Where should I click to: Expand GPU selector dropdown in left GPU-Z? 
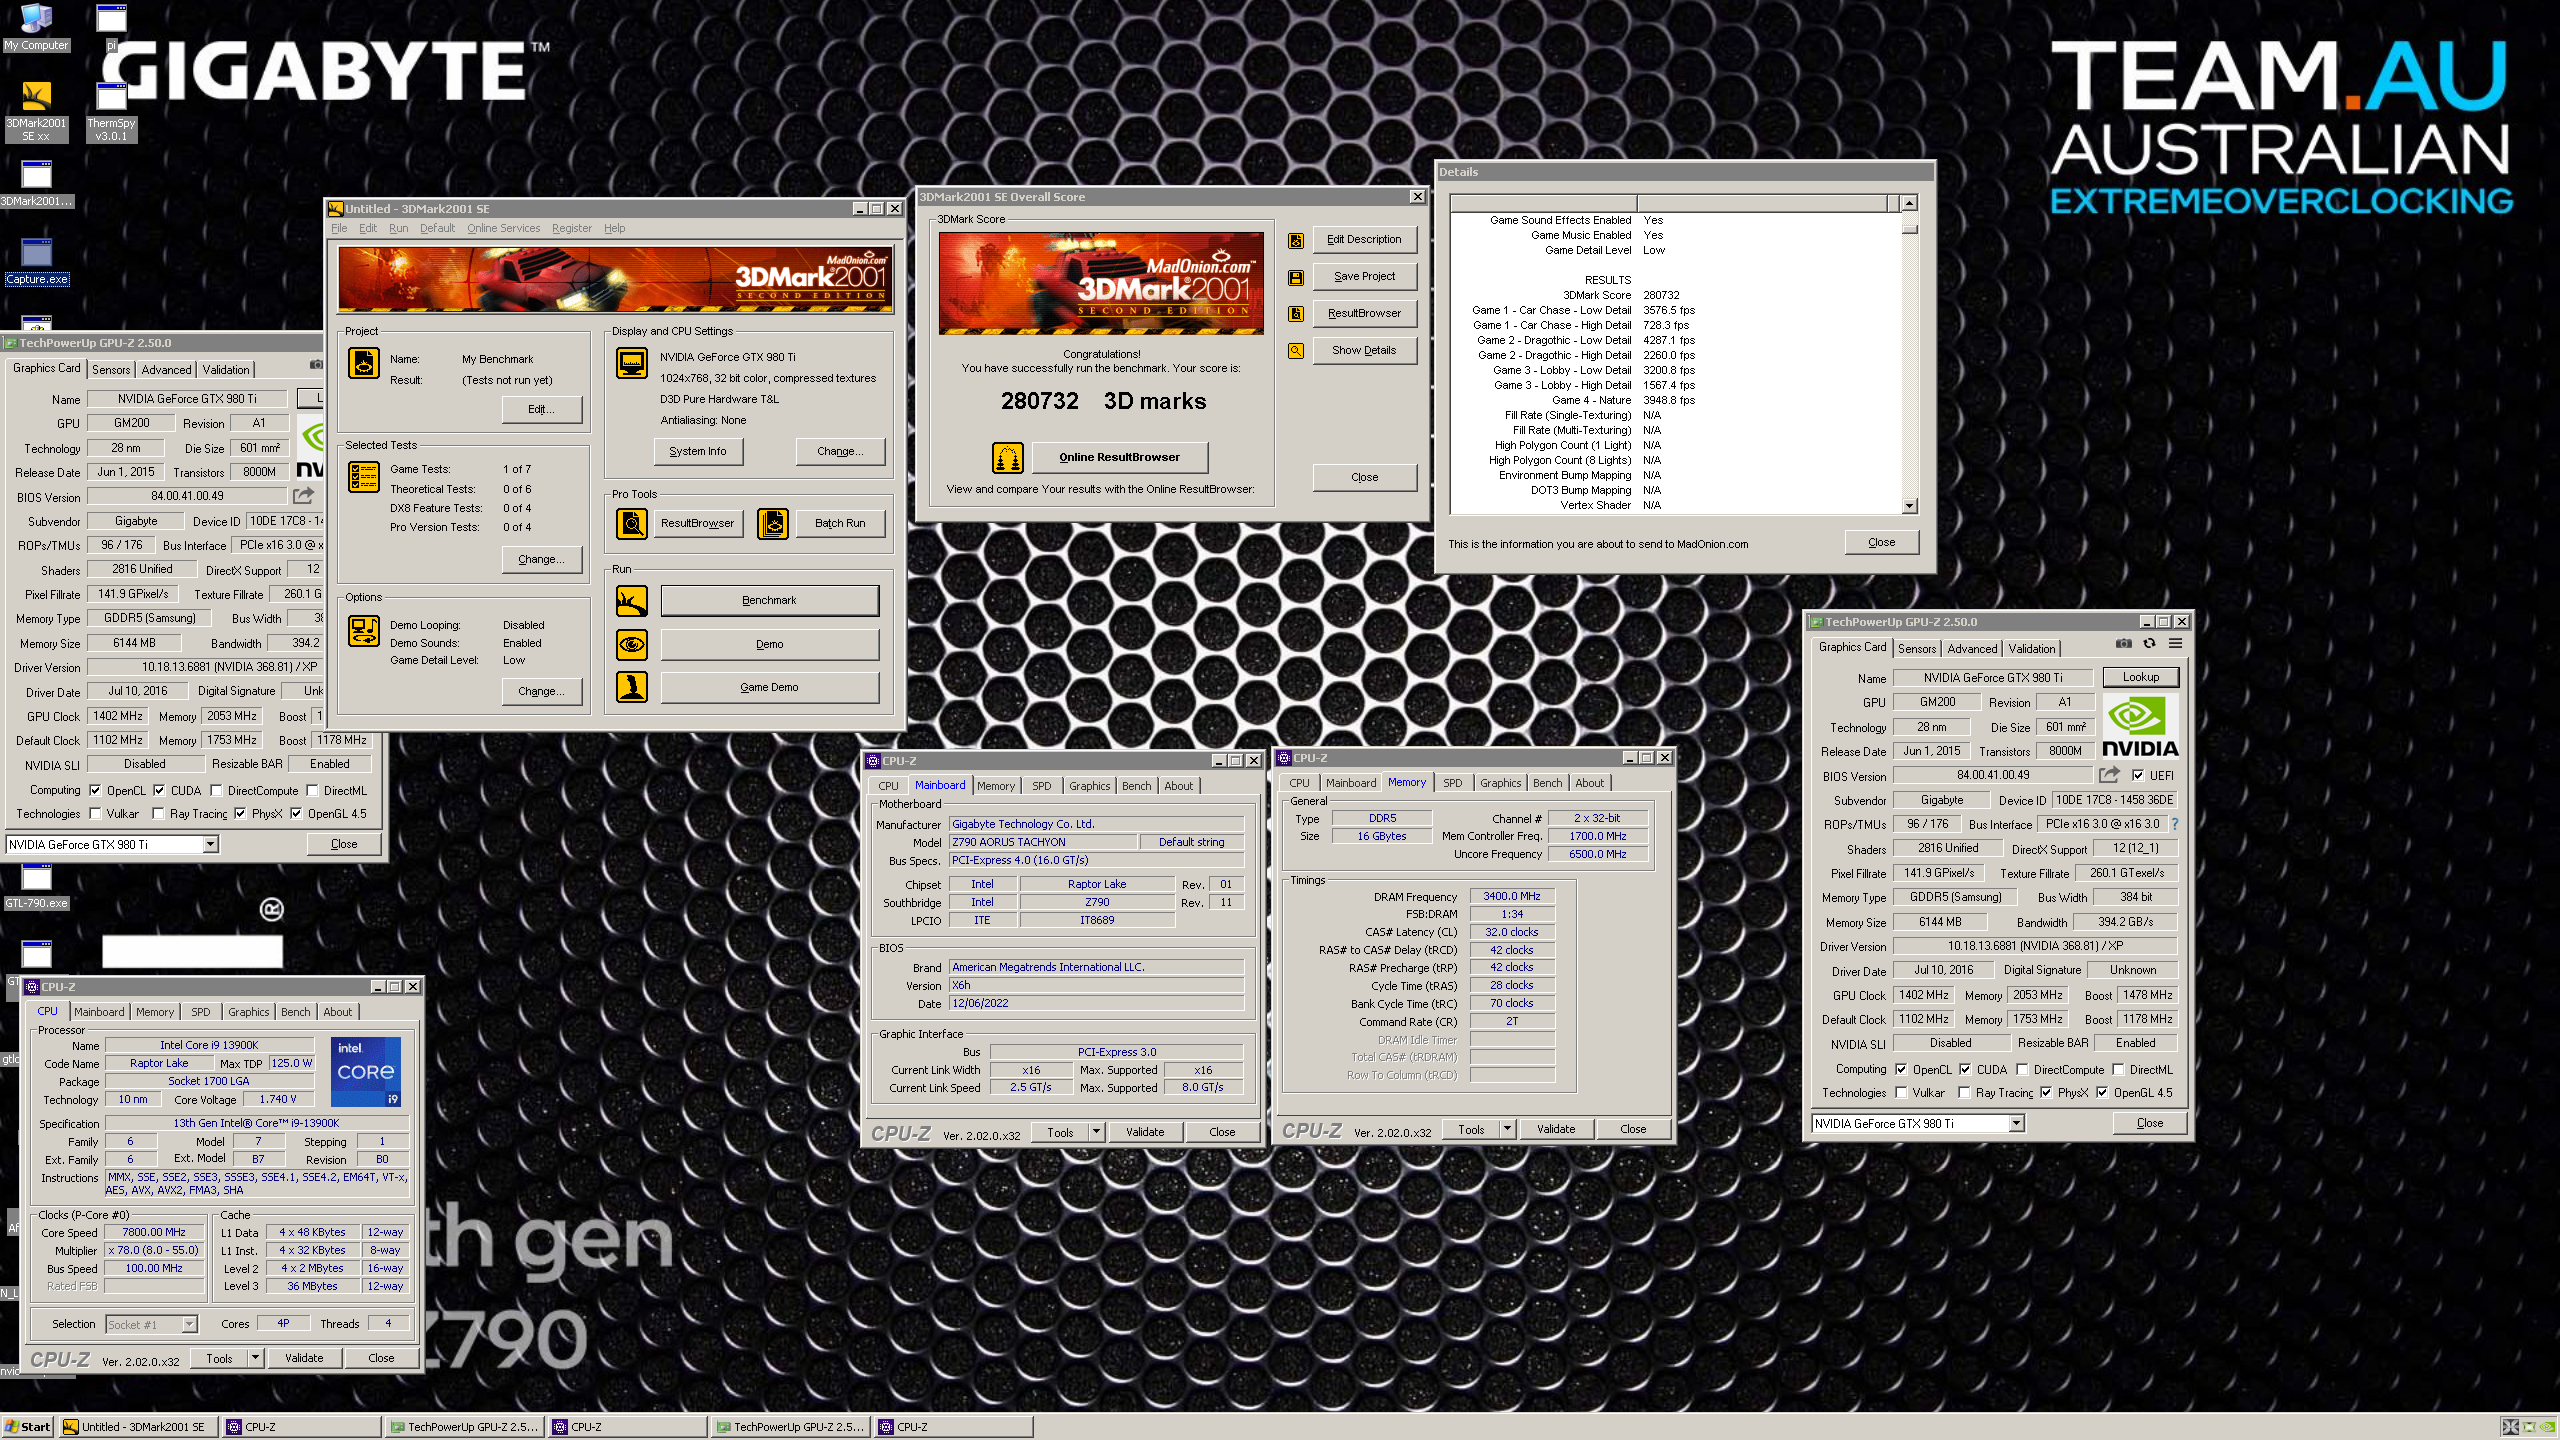210,845
